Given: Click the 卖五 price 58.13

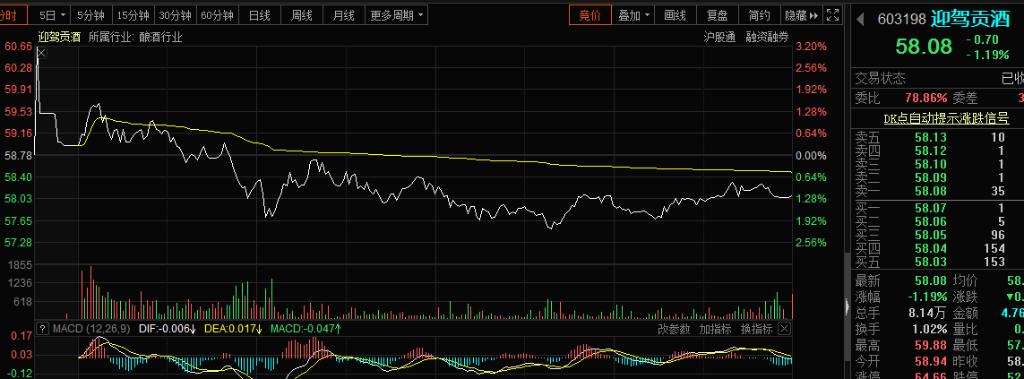Looking at the screenshot, I should pyautogui.click(x=930, y=137).
